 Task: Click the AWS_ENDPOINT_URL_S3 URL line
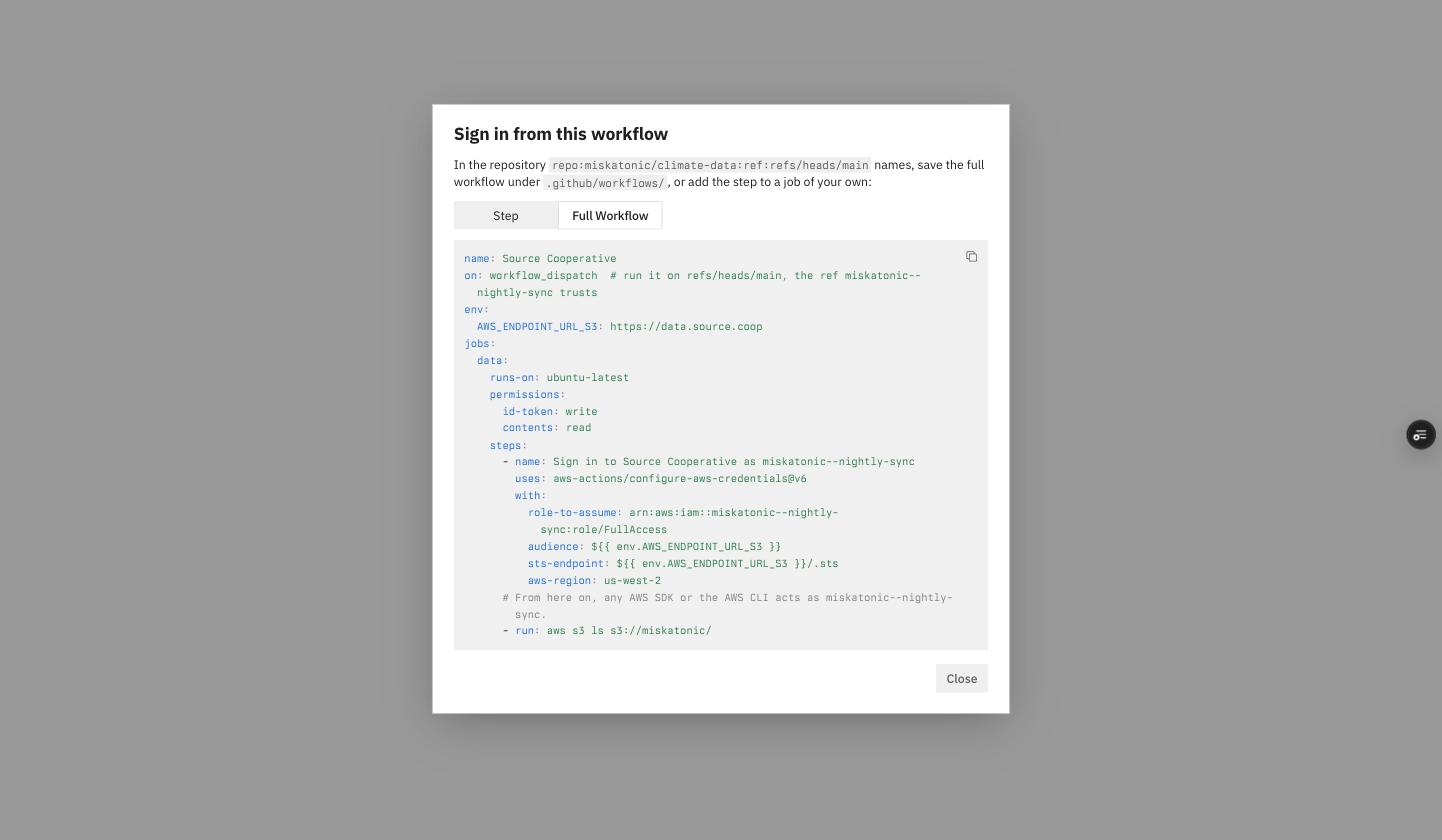[620, 327]
